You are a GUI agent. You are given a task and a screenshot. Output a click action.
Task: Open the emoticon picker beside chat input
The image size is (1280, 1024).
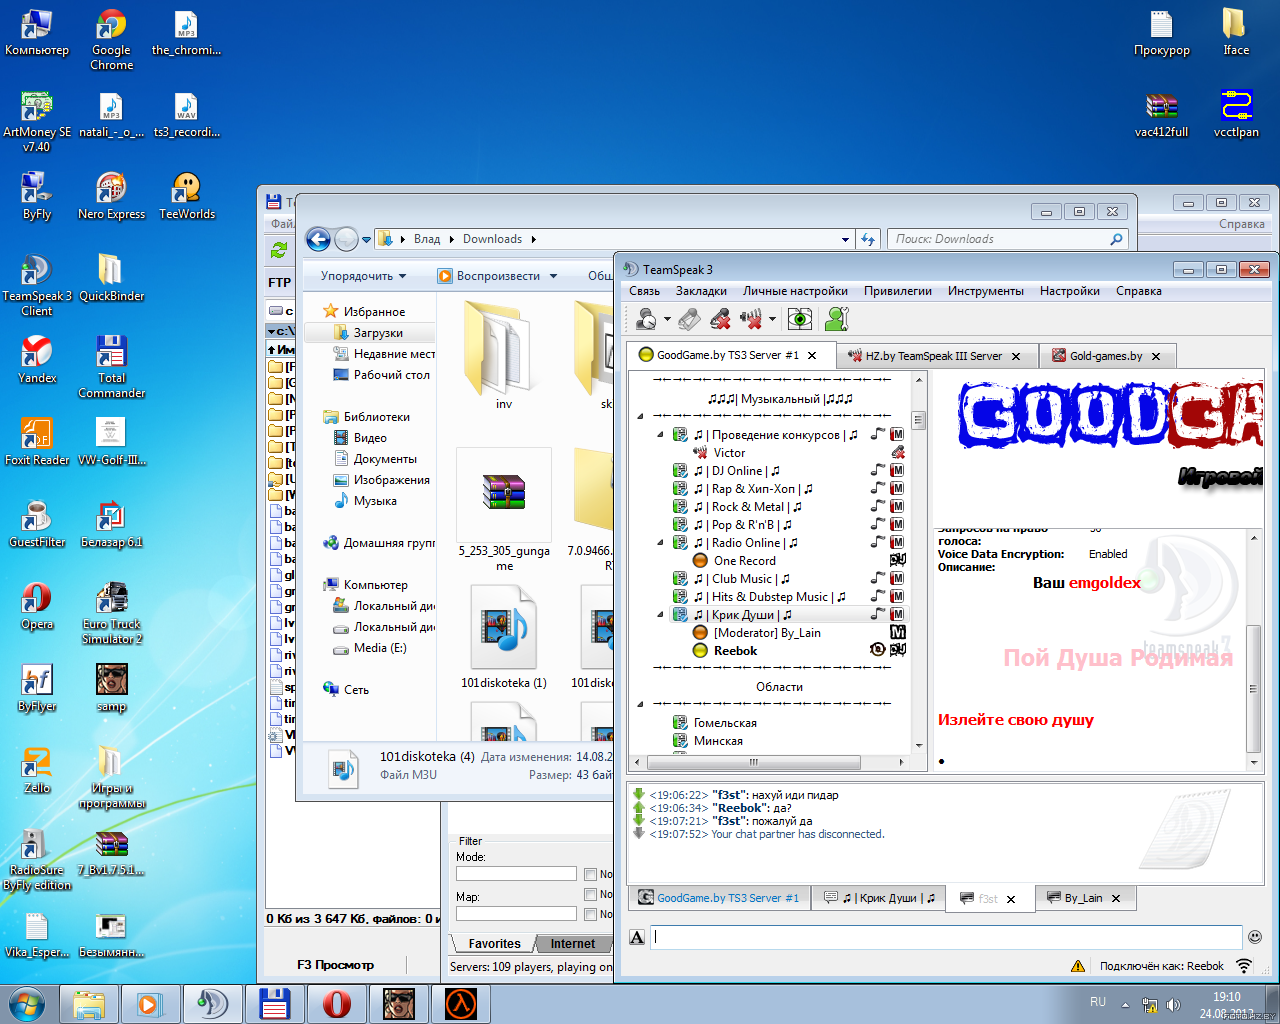tap(1255, 937)
